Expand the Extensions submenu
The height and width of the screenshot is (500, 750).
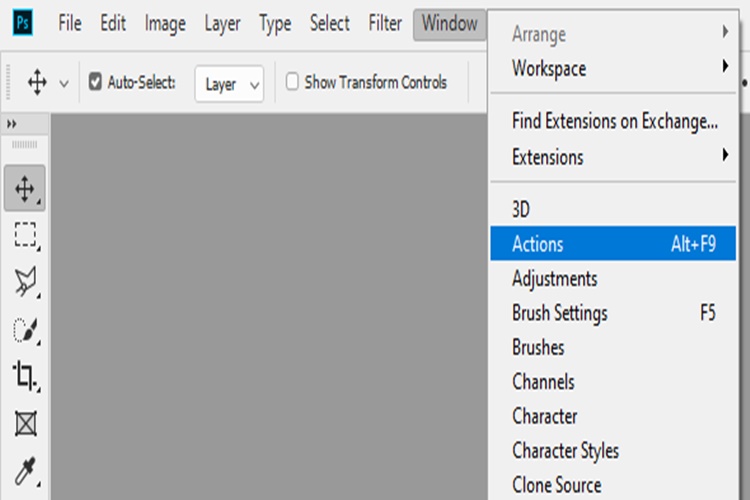[613, 156]
